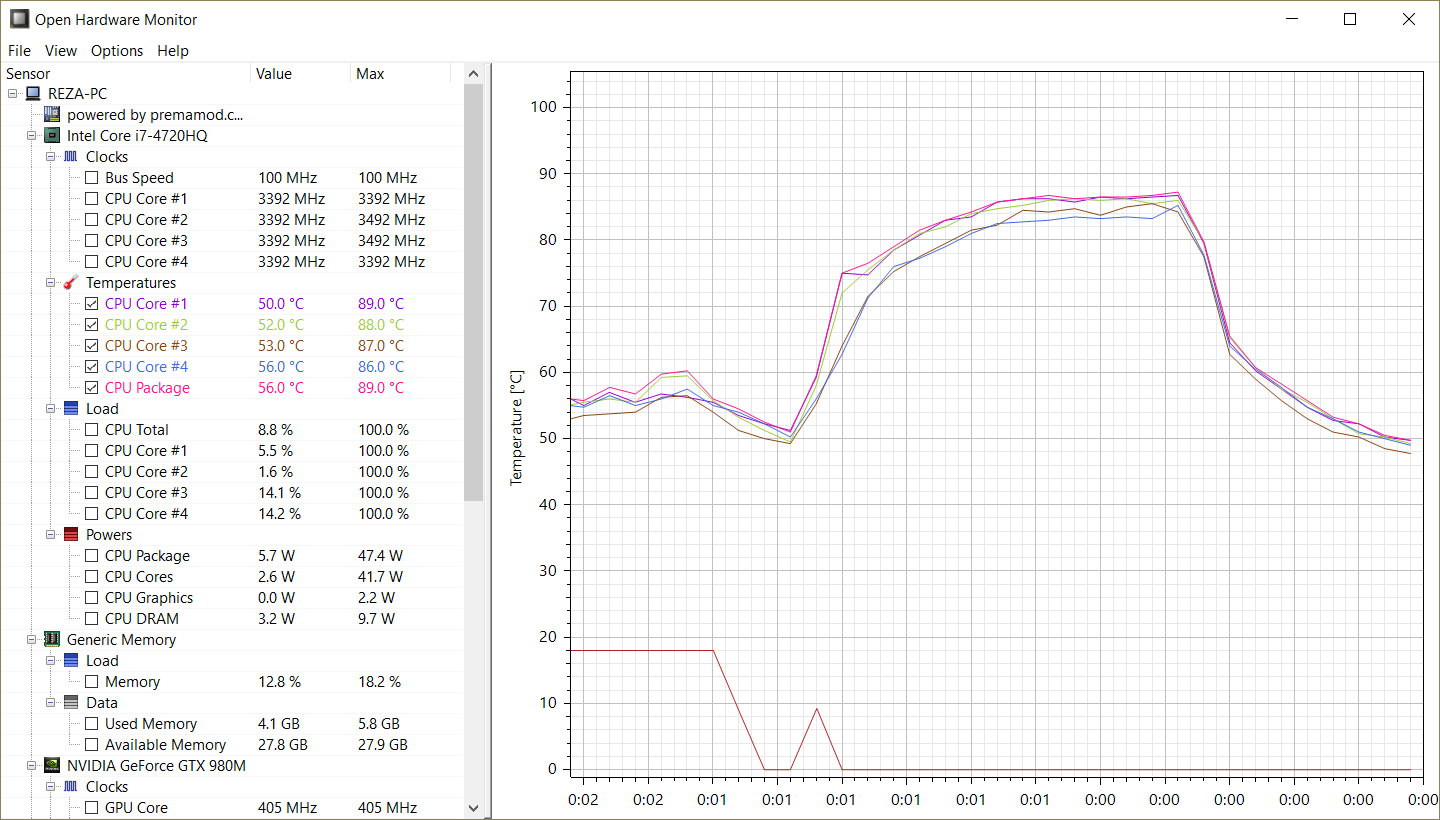Screen dimensions: 1440x820
Task: Collapse the CPU Clocks group
Action: pyautogui.click(x=51, y=156)
